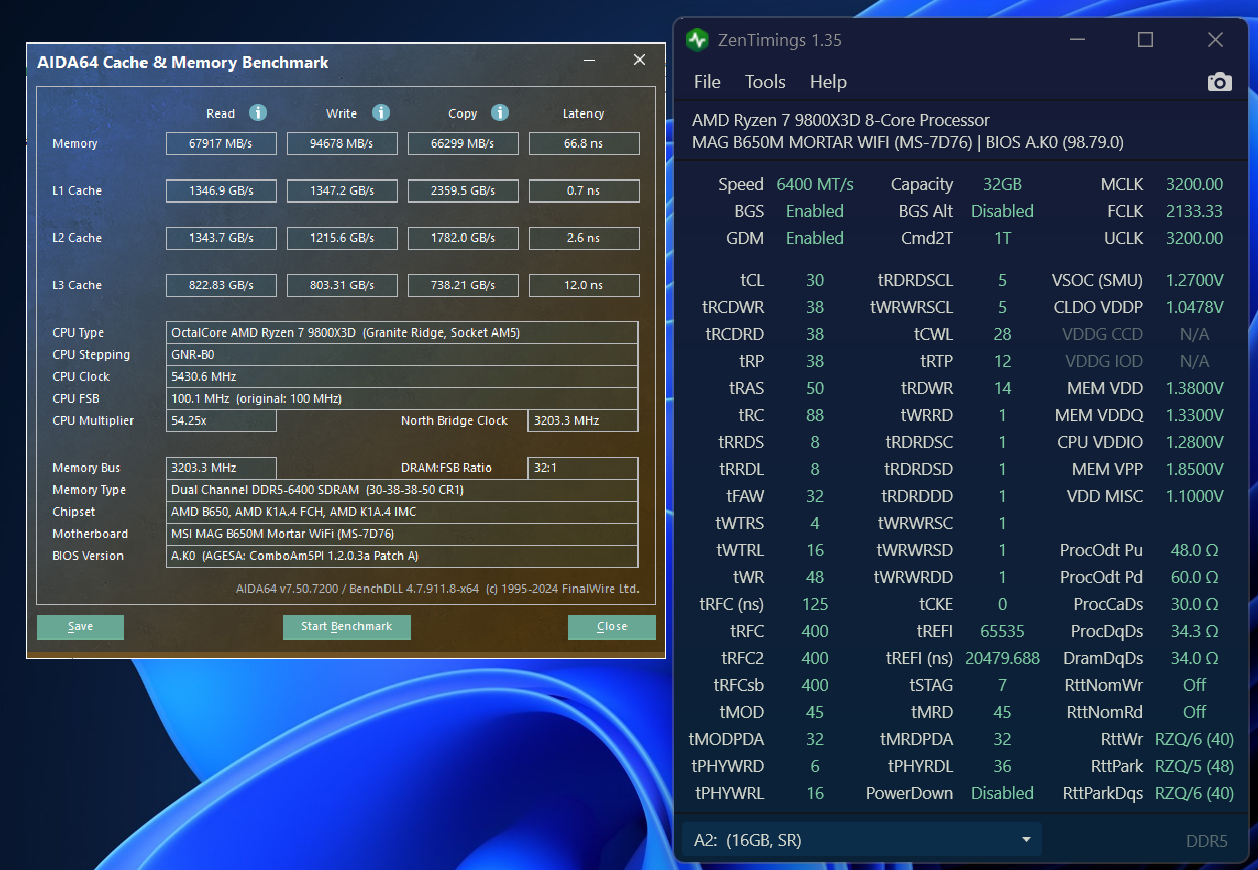Click the BIOS Version A.K0 AGESA field
This screenshot has width=1258, height=870.
(x=402, y=556)
